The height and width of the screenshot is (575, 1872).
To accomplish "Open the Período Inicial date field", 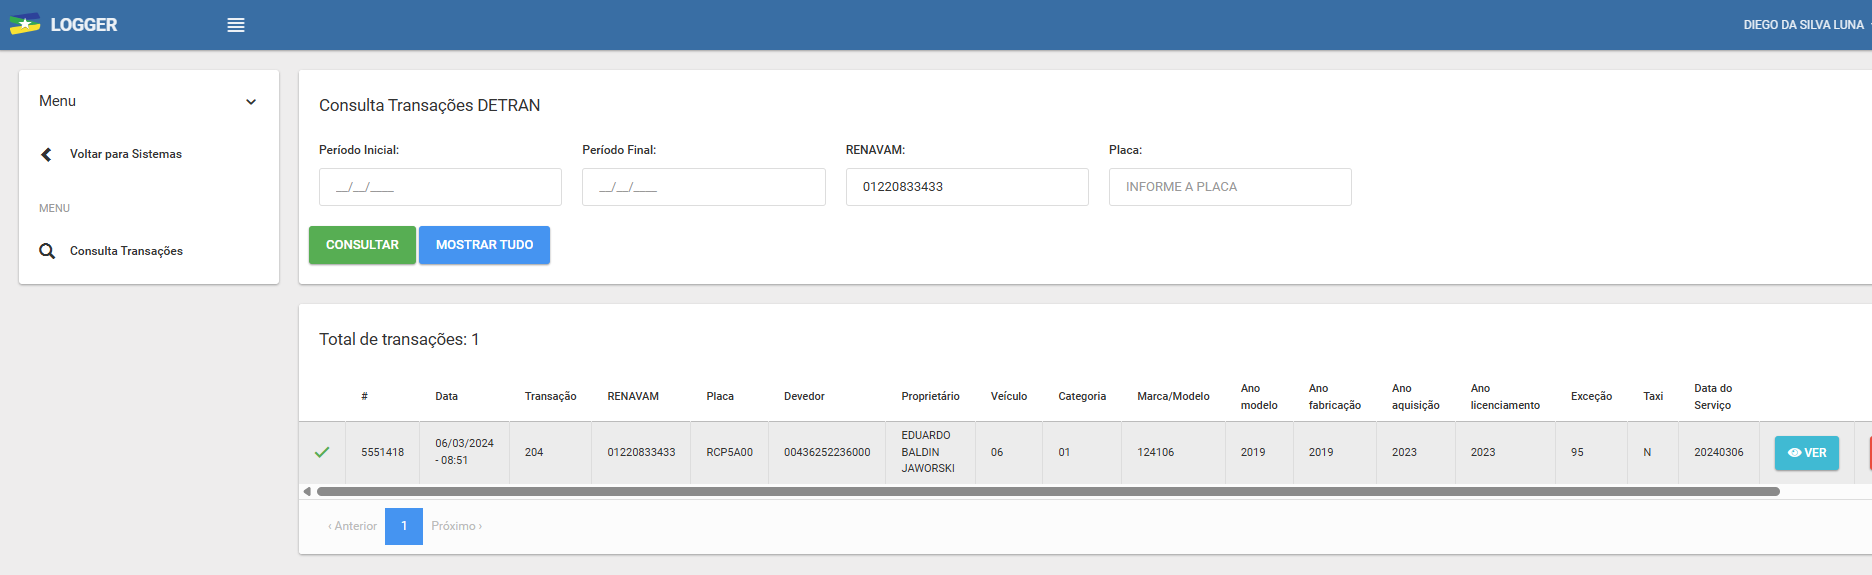I will point(440,187).
